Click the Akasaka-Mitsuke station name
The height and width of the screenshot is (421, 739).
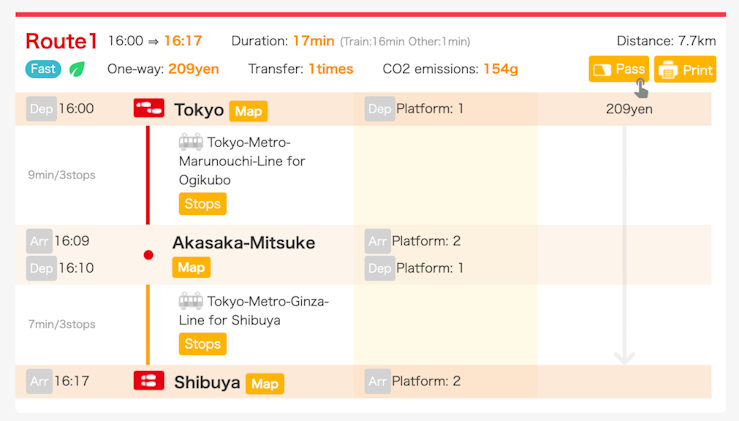click(243, 243)
